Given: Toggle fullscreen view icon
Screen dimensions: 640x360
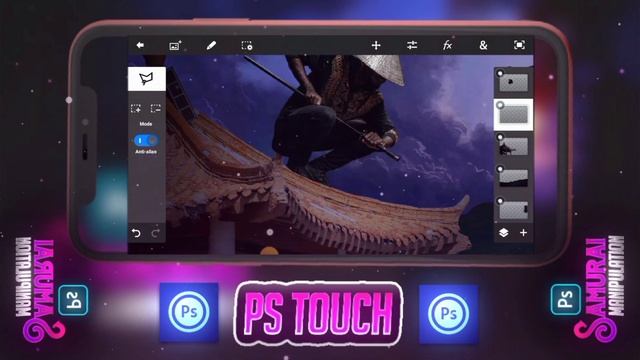Looking at the screenshot, I should [519, 45].
